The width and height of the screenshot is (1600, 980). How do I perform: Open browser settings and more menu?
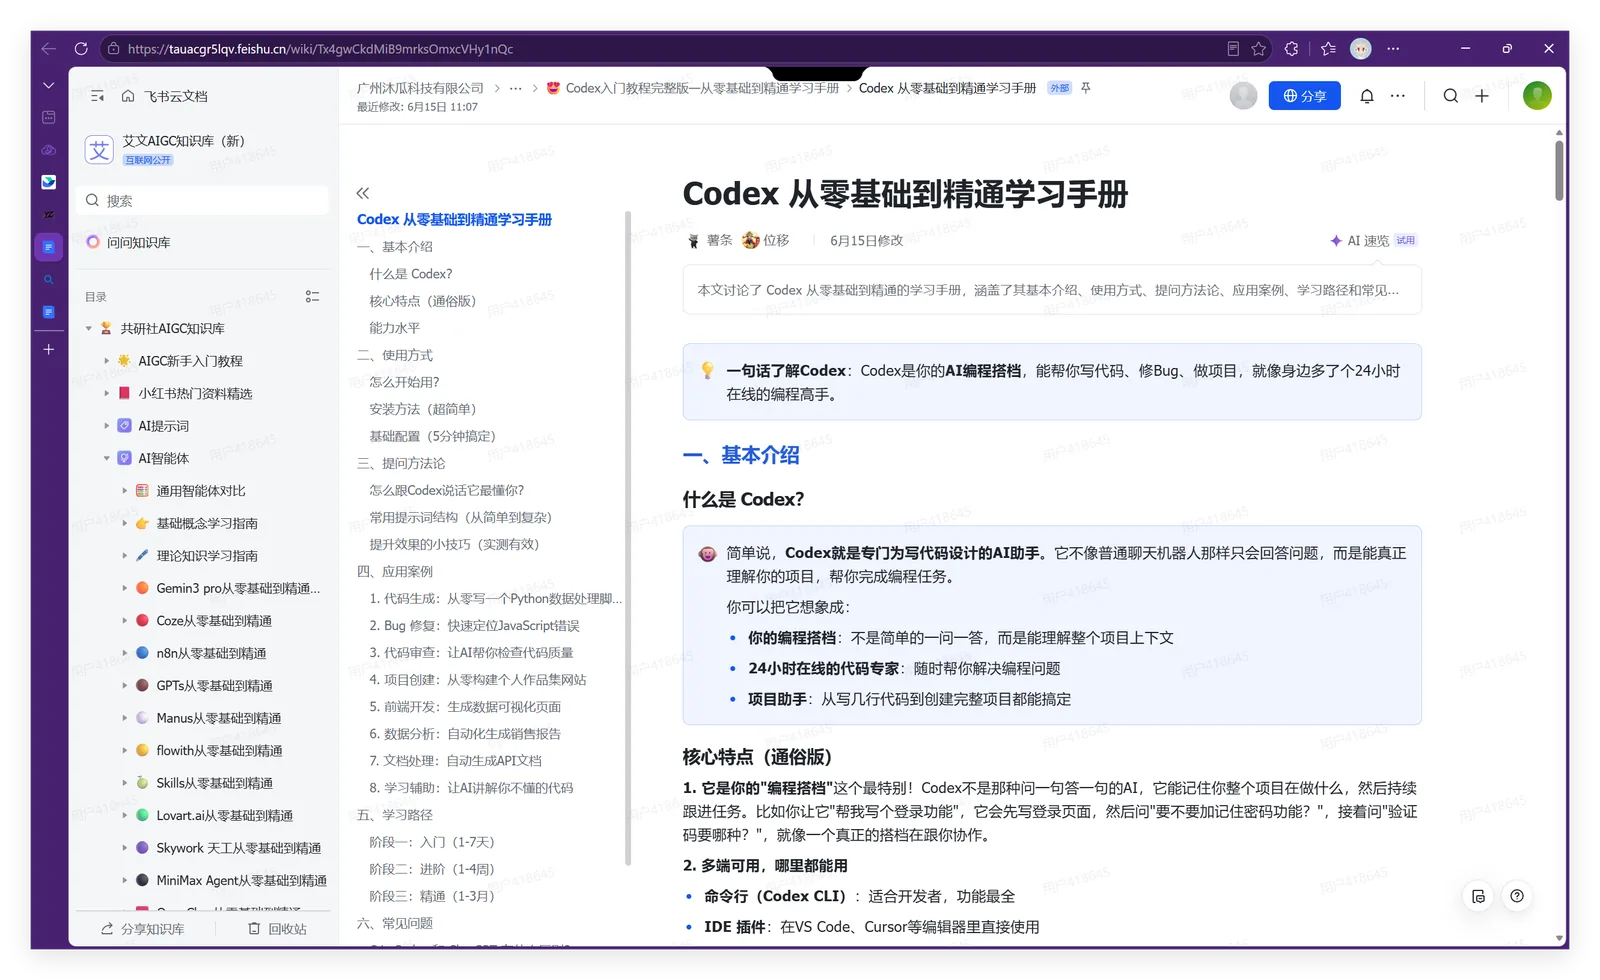tap(1393, 48)
